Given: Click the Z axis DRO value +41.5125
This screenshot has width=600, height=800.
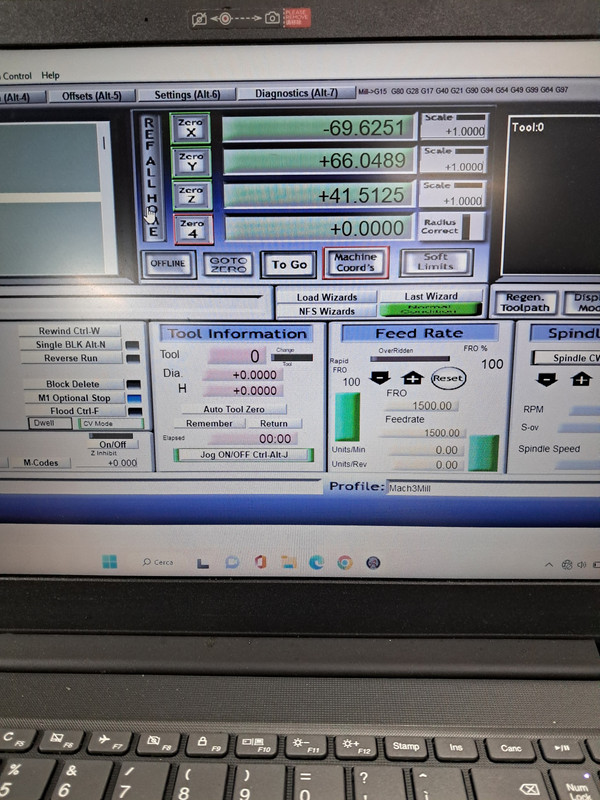Looking at the screenshot, I should point(318,195).
